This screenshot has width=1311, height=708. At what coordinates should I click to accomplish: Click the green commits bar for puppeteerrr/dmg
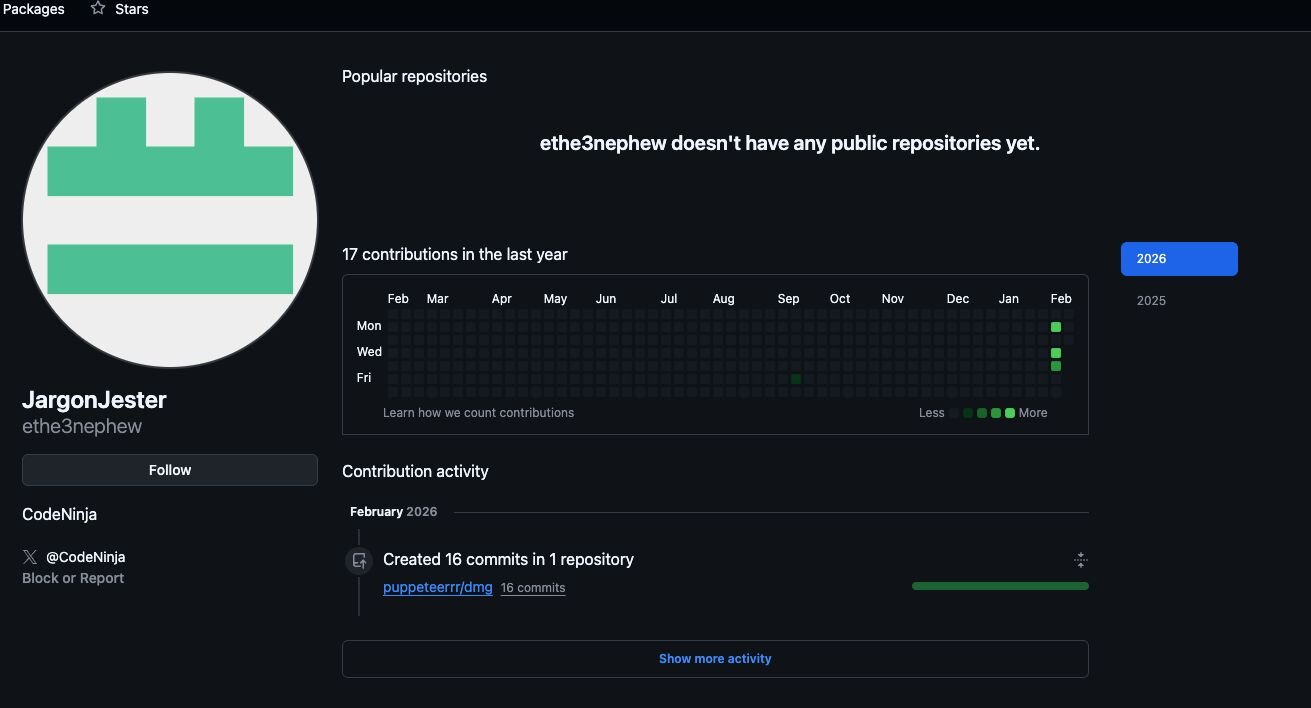tap(1000, 586)
